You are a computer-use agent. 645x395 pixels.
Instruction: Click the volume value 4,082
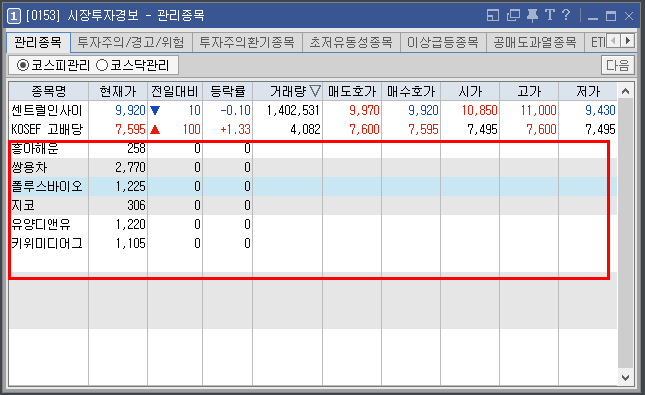click(x=305, y=130)
